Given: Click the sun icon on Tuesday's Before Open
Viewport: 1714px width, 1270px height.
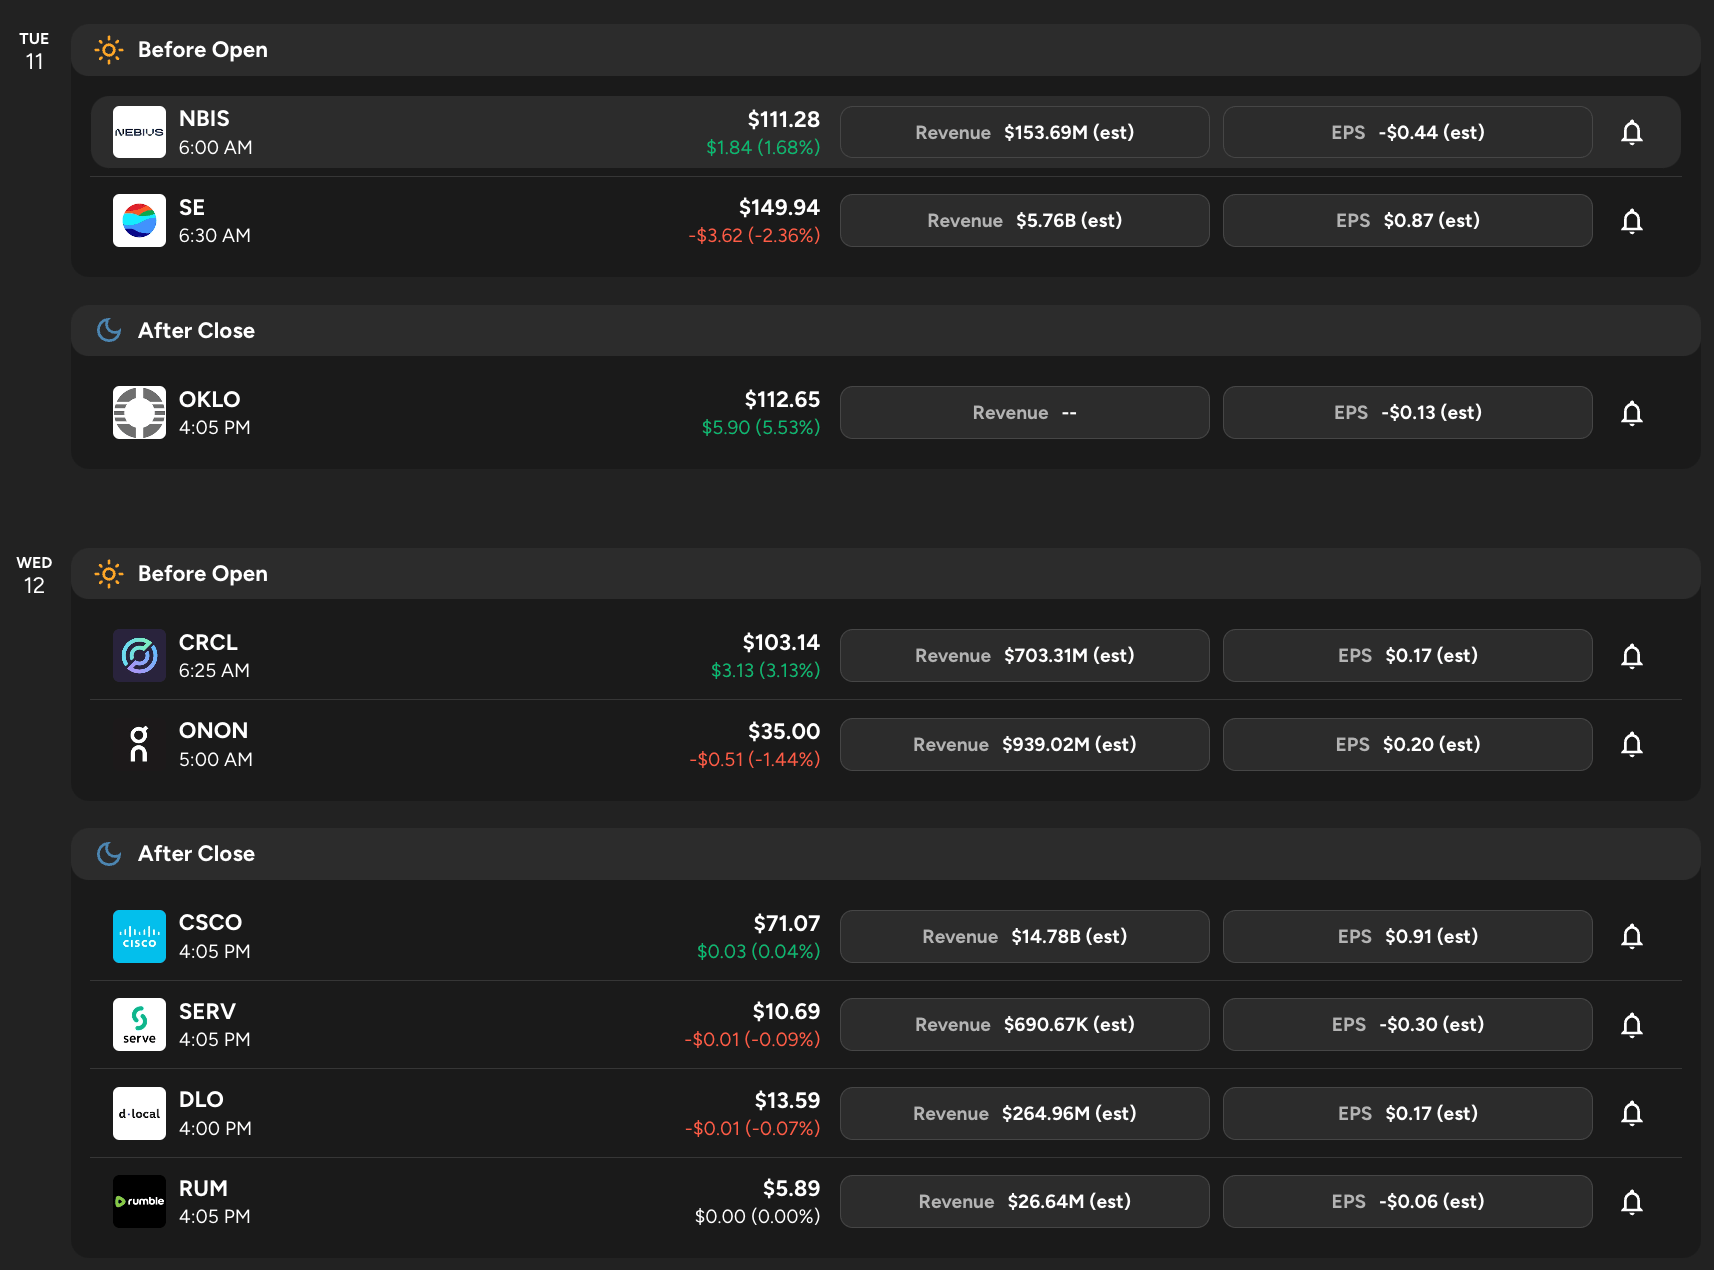Looking at the screenshot, I should tap(108, 50).
